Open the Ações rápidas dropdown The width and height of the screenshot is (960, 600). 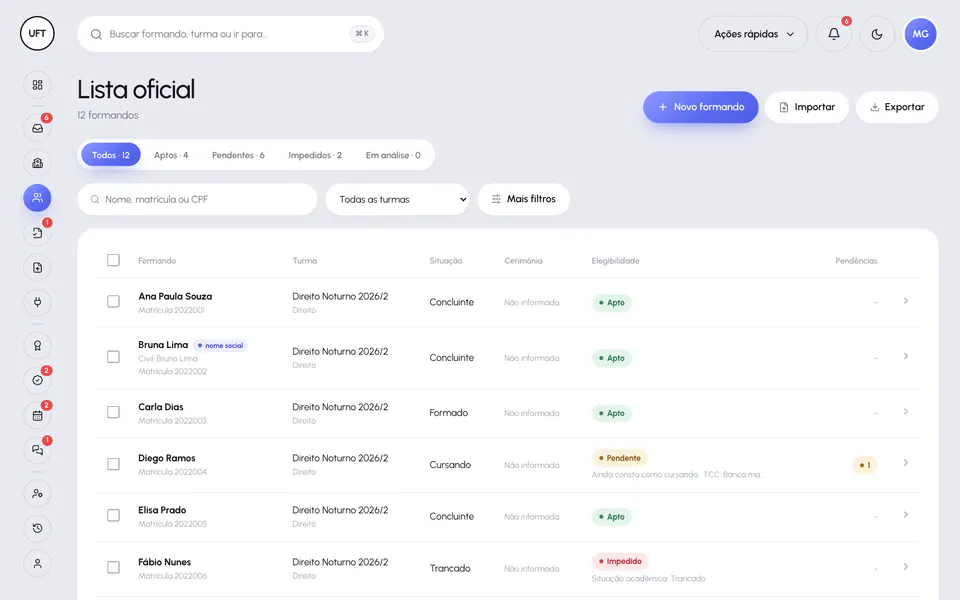pyautogui.click(x=753, y=34)
